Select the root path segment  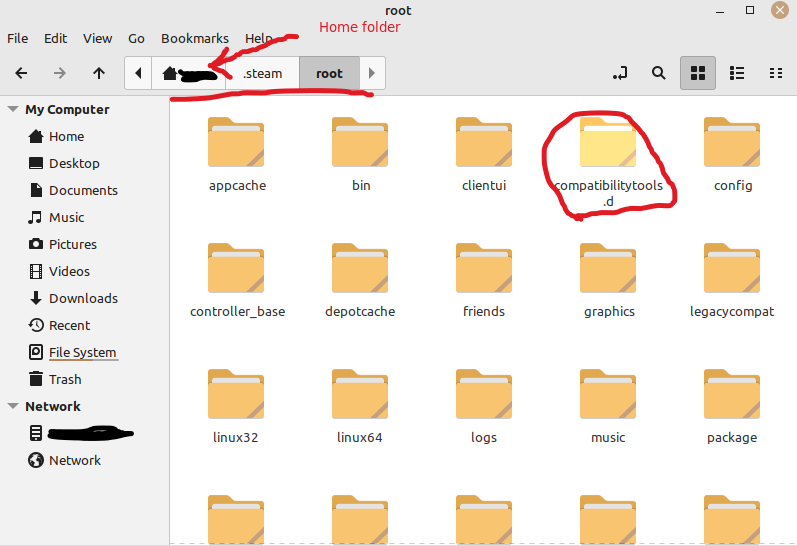[329, 73]
